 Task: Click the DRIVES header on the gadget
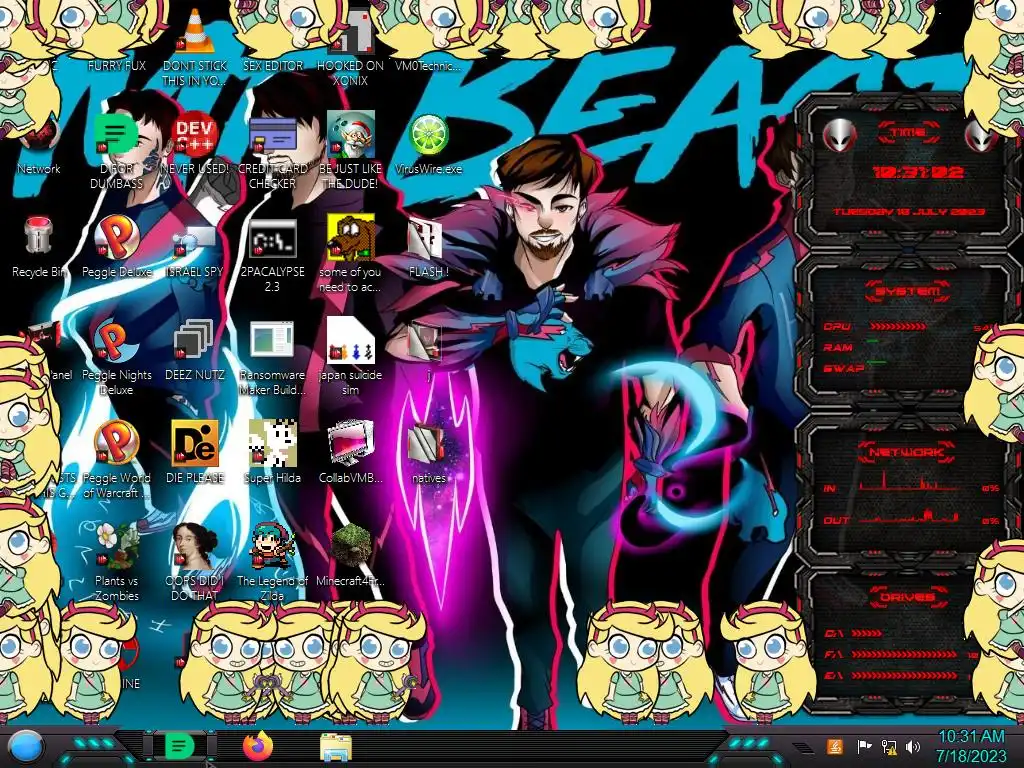tap(907, 597)
